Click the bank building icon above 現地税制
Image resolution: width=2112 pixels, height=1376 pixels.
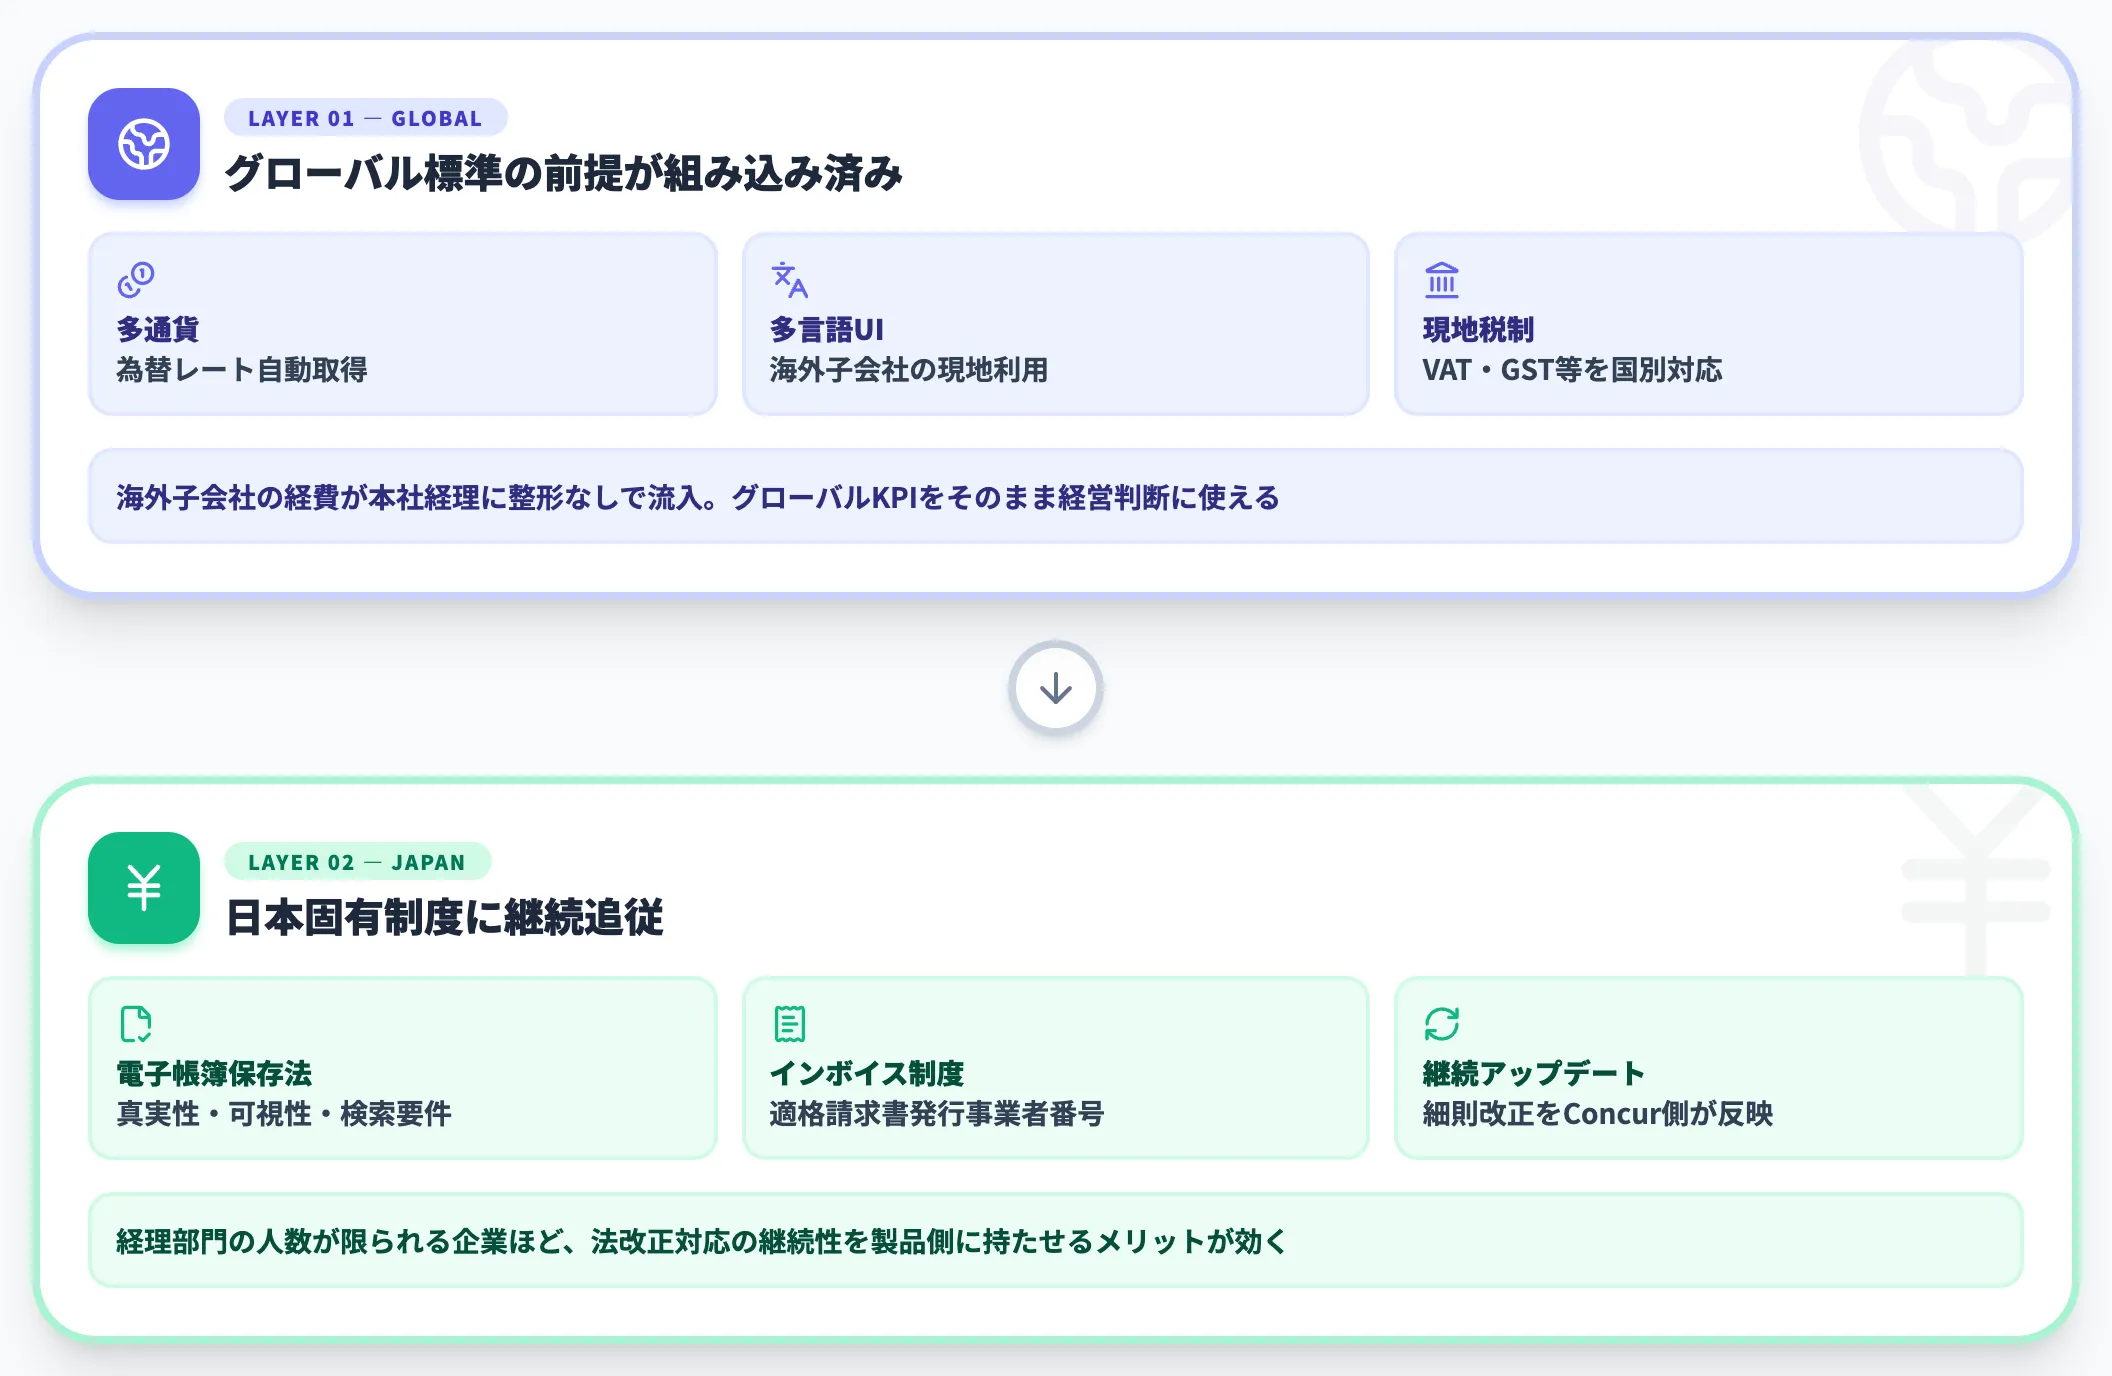pyautogui.click(x=1442, y=280)
